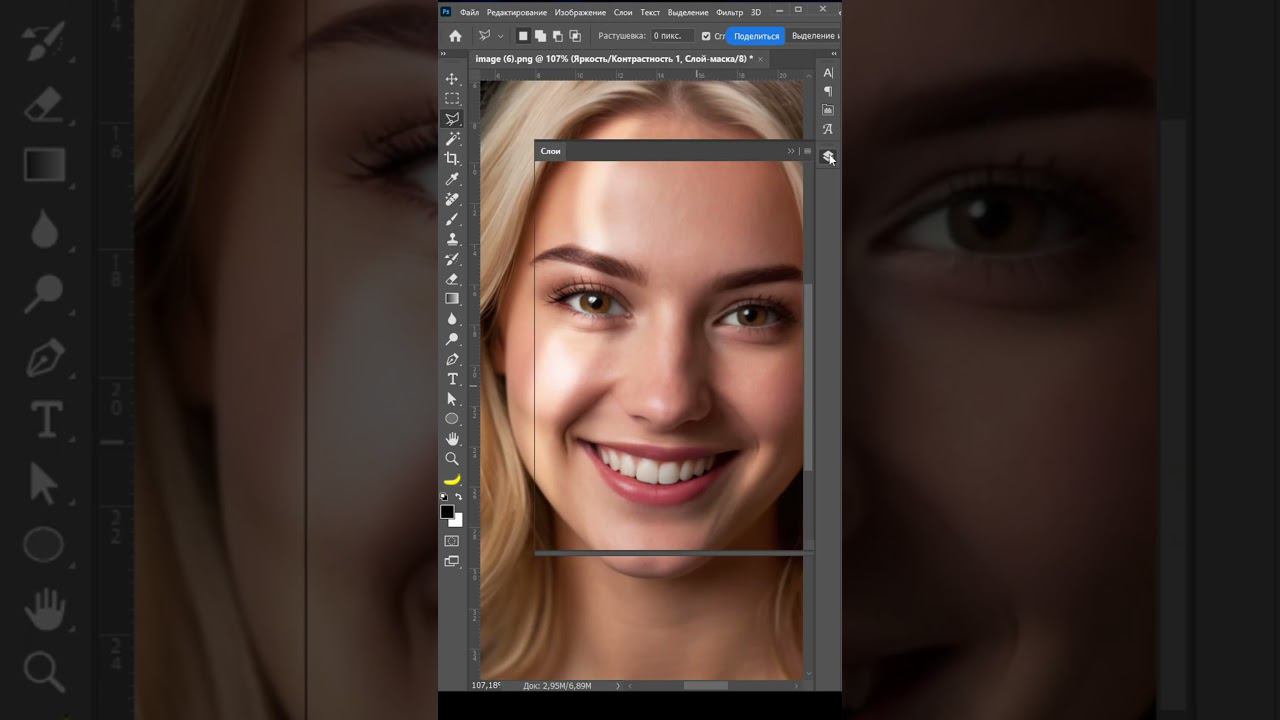Click the Поделиться button
1280x720 pixels.
(x=755, y=36)
